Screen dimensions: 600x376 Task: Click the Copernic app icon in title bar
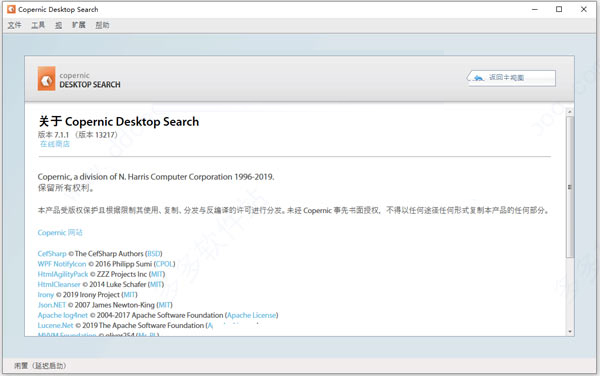coord(11,9)
